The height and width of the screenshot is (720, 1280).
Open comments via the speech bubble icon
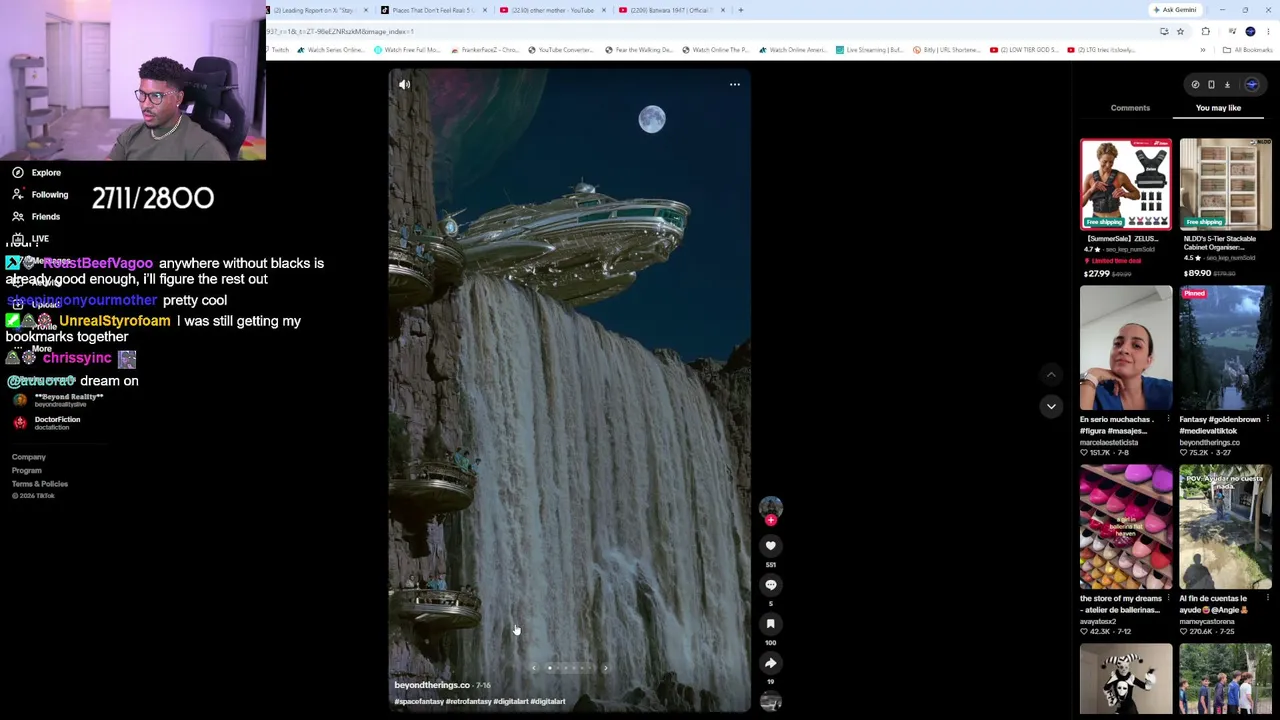[770, 585]
